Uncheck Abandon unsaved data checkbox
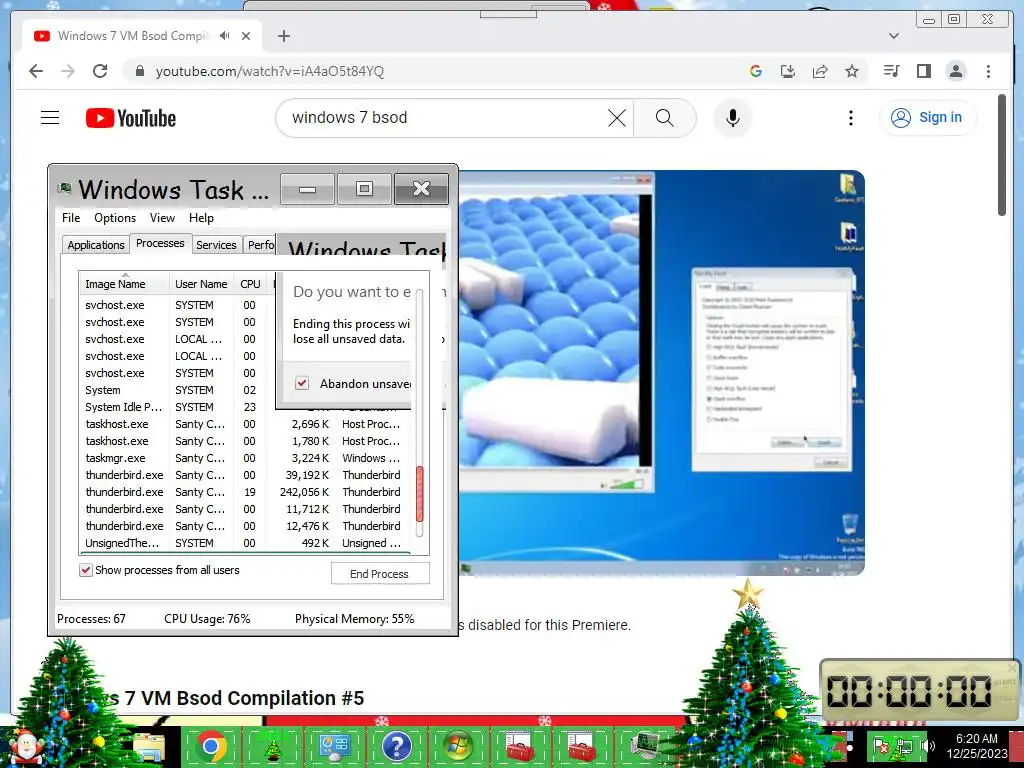The image size is (1024, 768). (302, 383)
